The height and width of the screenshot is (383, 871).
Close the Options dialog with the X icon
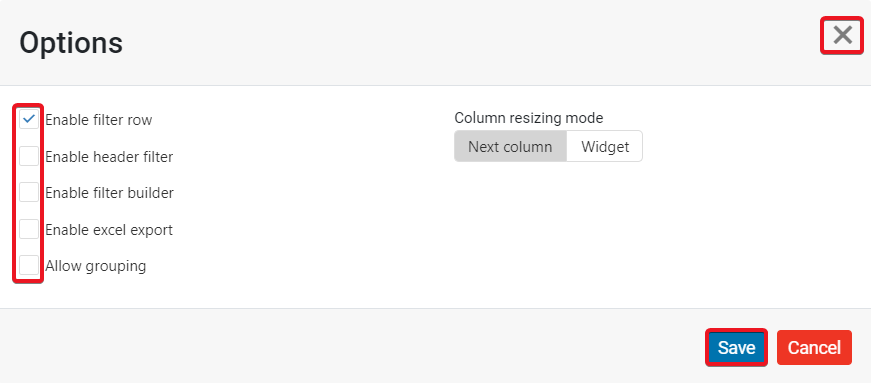(842, 36)
